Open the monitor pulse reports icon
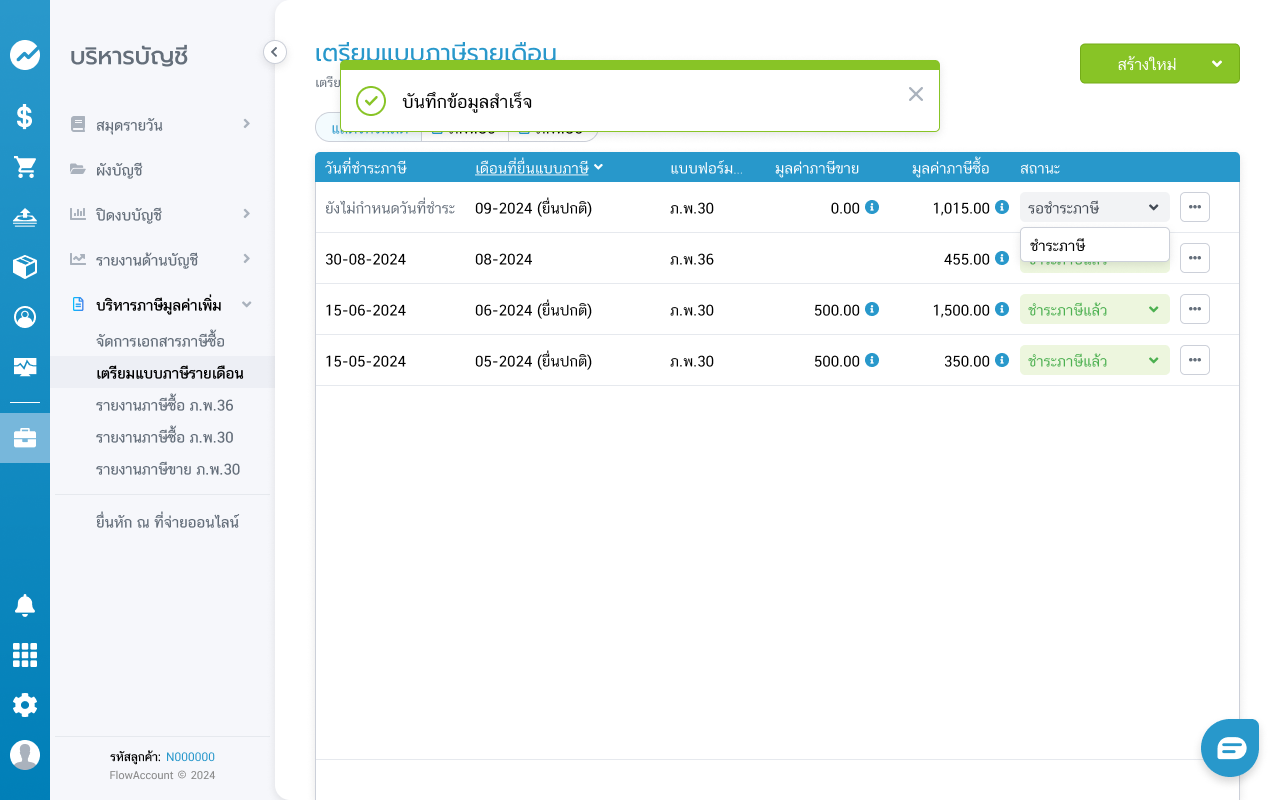 pyautogui.click(x=25, y=367)
